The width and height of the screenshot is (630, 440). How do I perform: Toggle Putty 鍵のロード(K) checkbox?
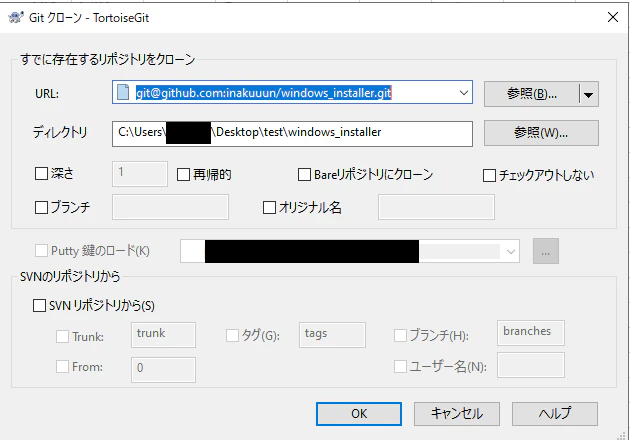pyautogui.click(x=41, y=251)
